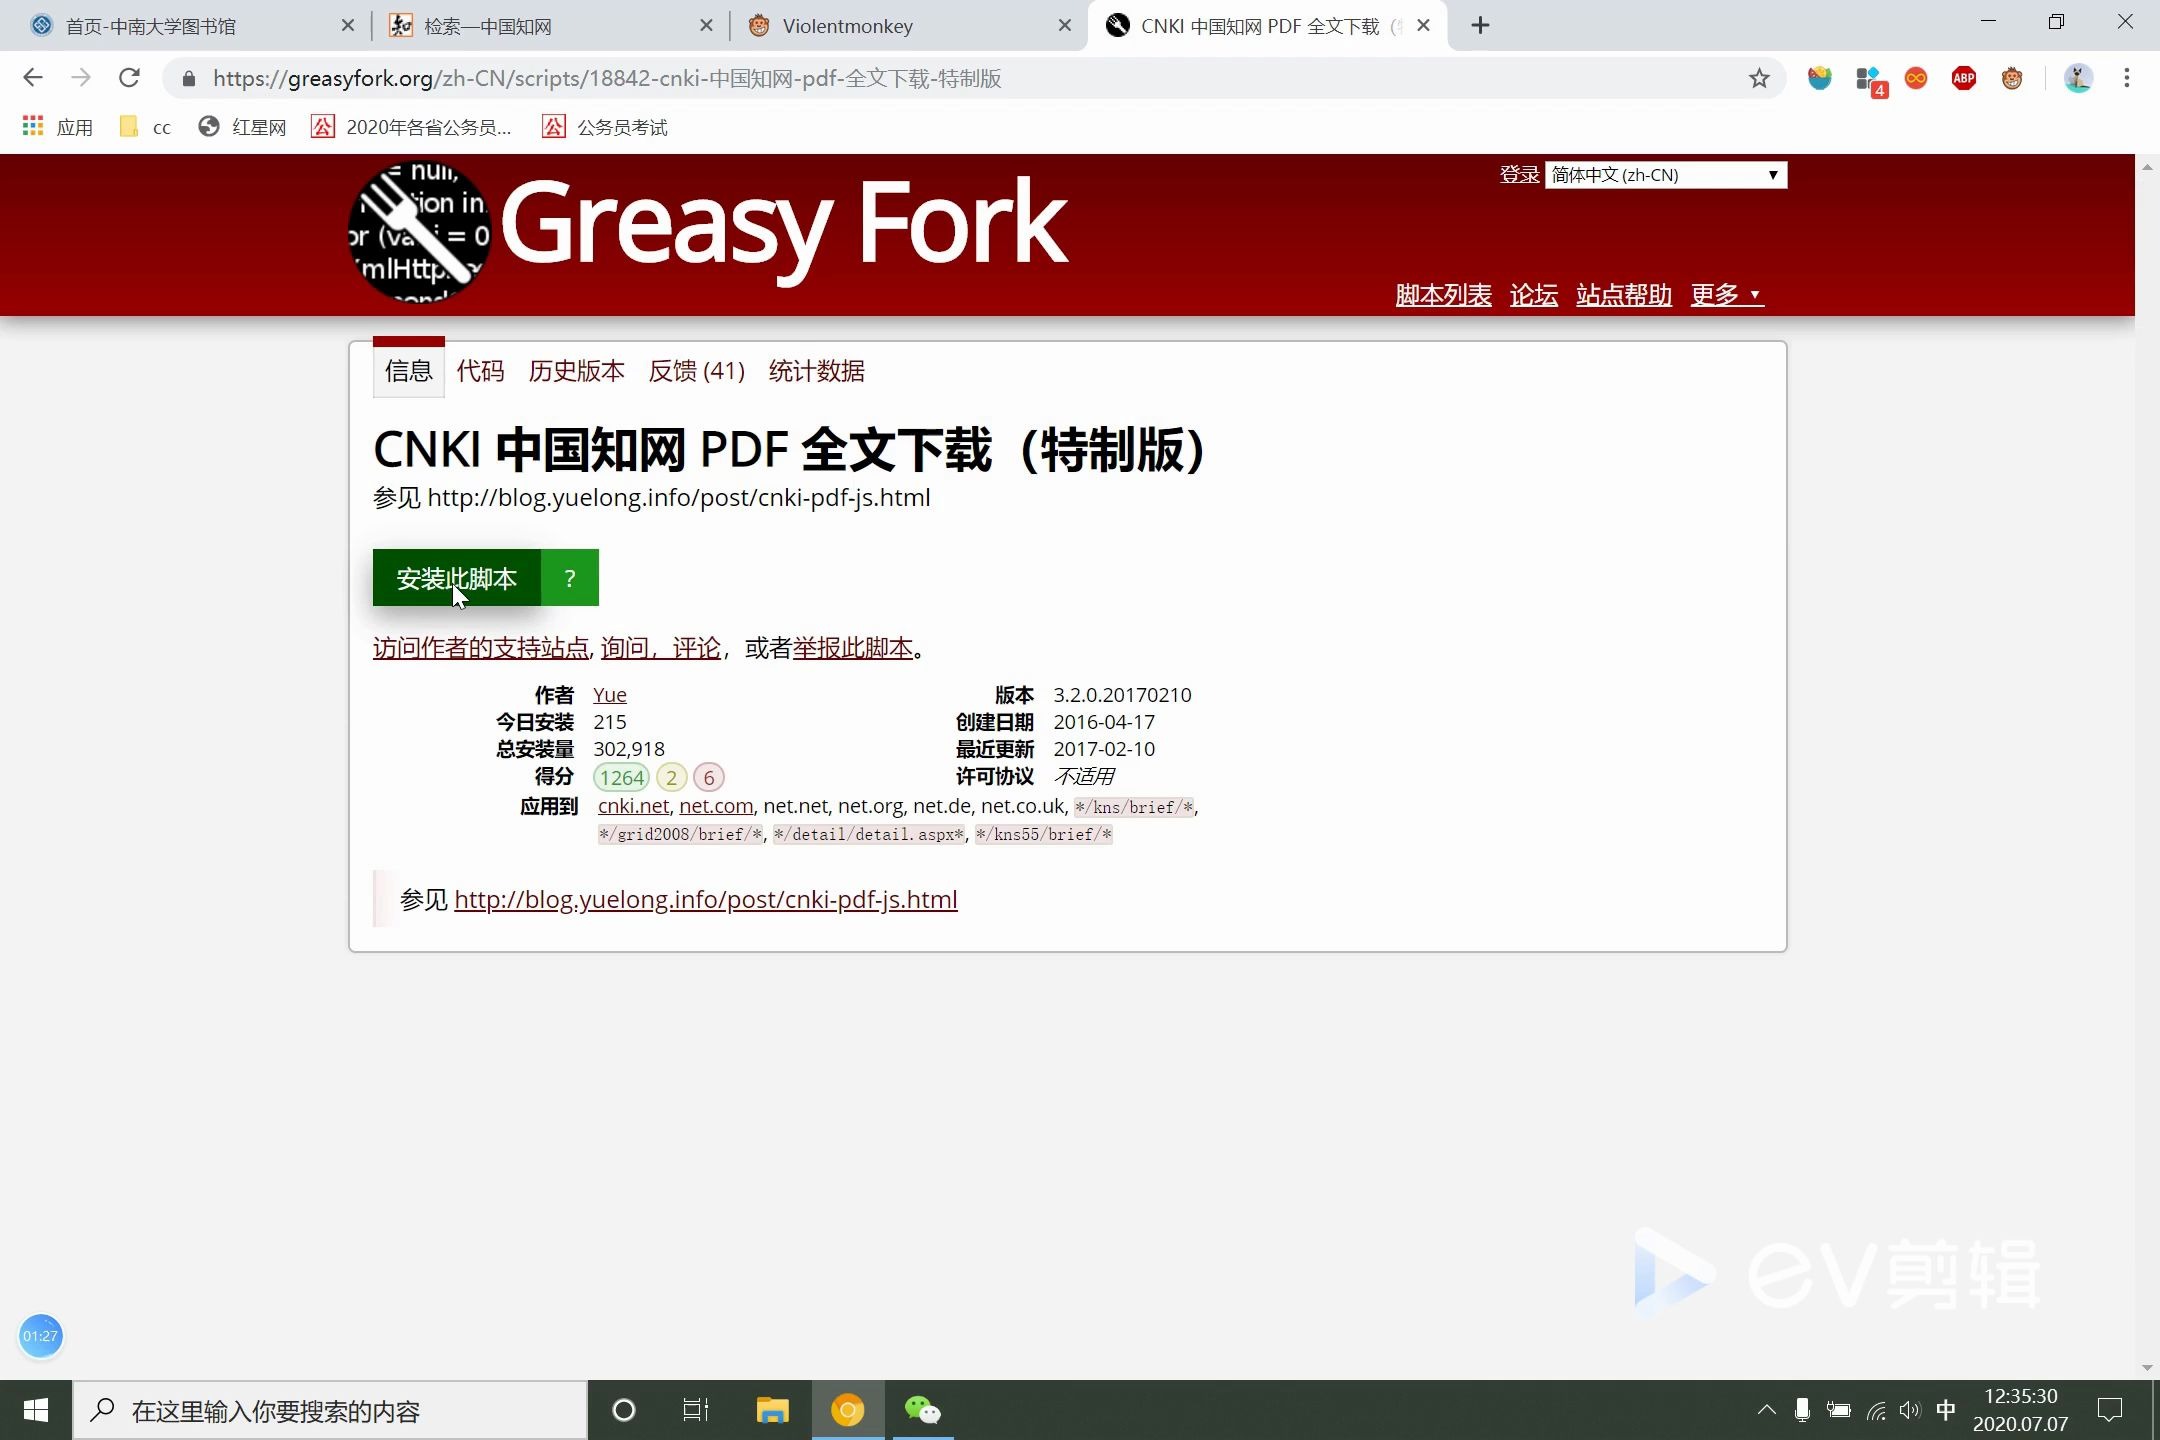The width and height of the screenshot is (2160, 1440).
Task: Open Cortana circle icon on taskbar
Action: click(x=624, y=1410)
